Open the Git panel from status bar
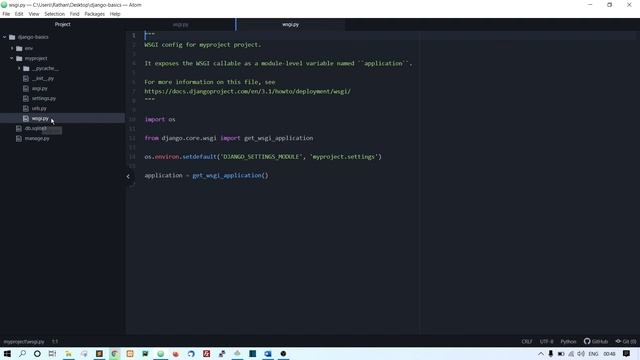This screenshot has height=360, width=640. tap(626, 342)
